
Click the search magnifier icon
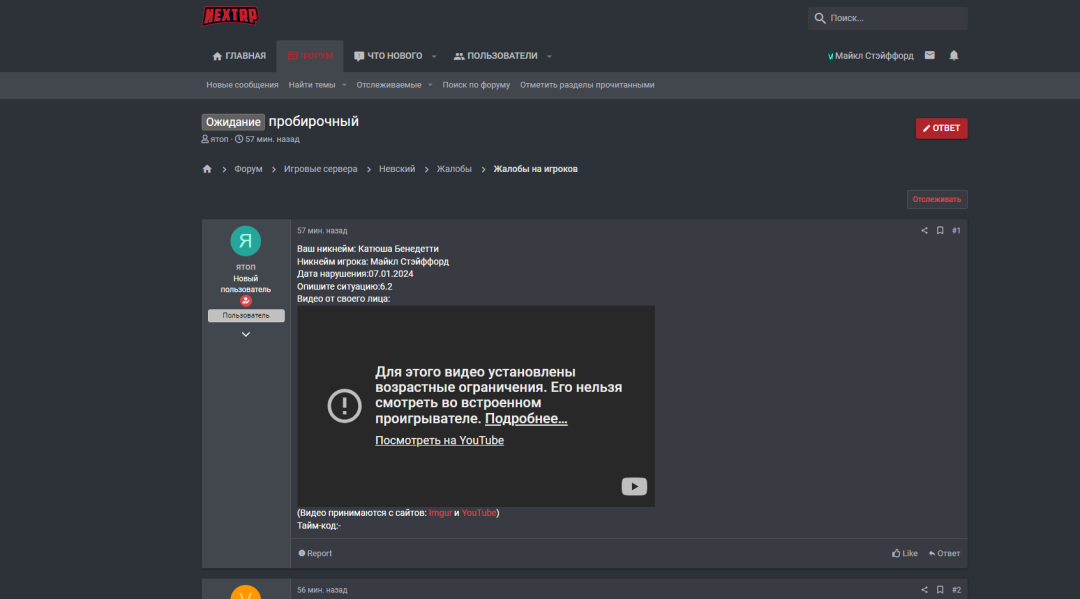click(820, 18)
